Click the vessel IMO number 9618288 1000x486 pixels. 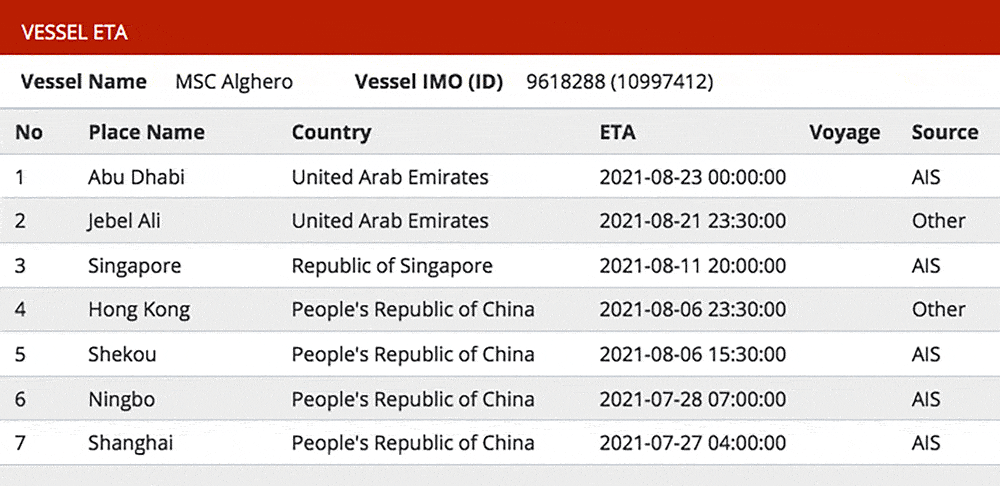[566, 82]
